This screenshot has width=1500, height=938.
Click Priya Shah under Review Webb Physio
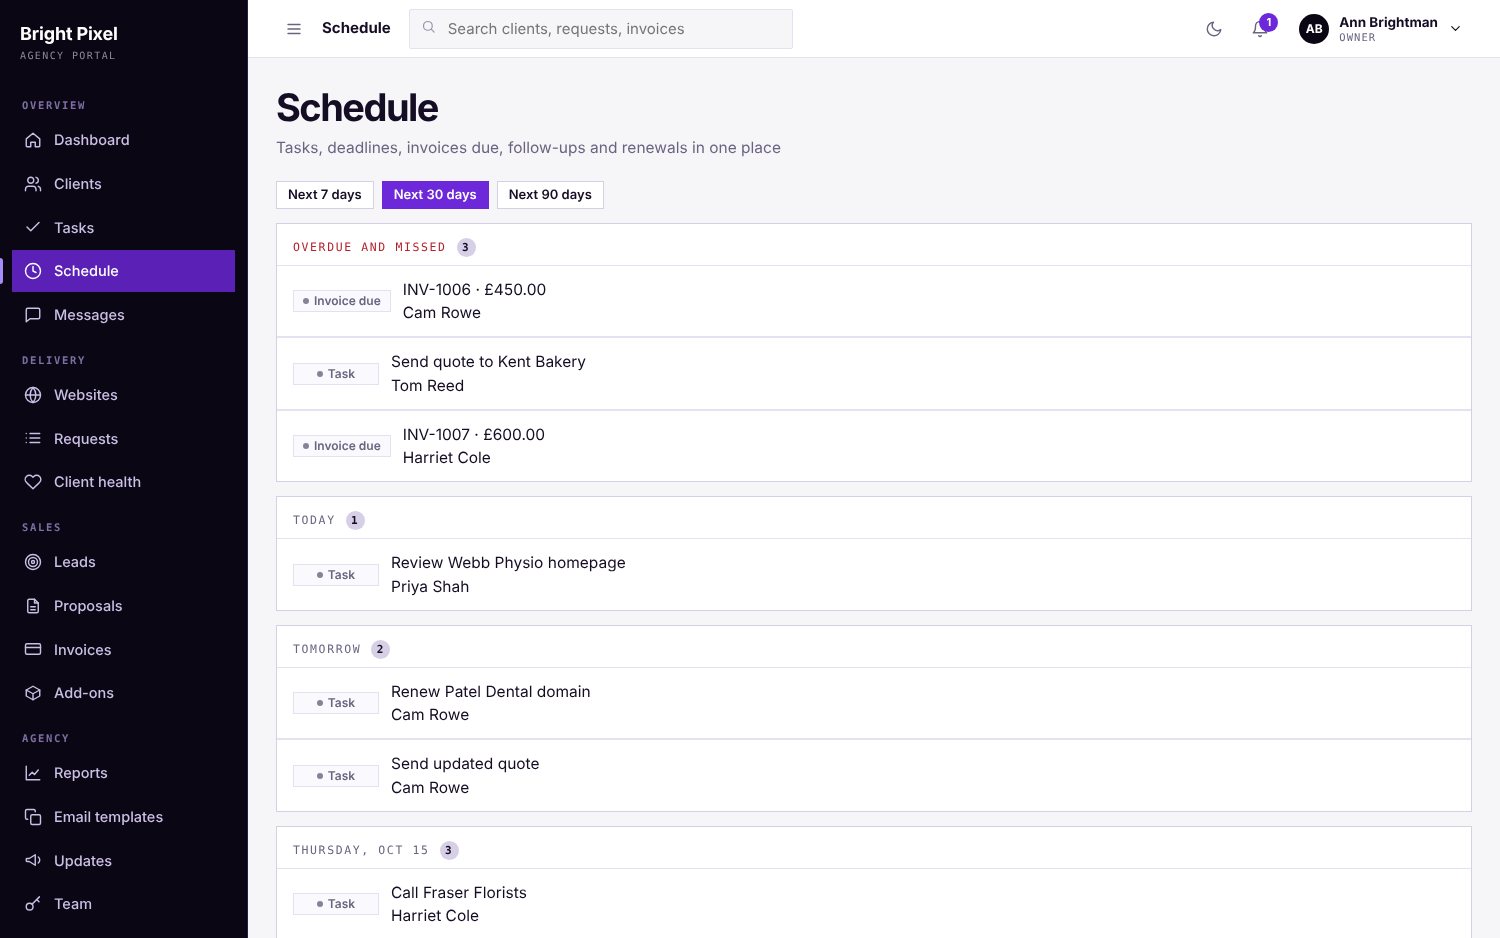430,587
